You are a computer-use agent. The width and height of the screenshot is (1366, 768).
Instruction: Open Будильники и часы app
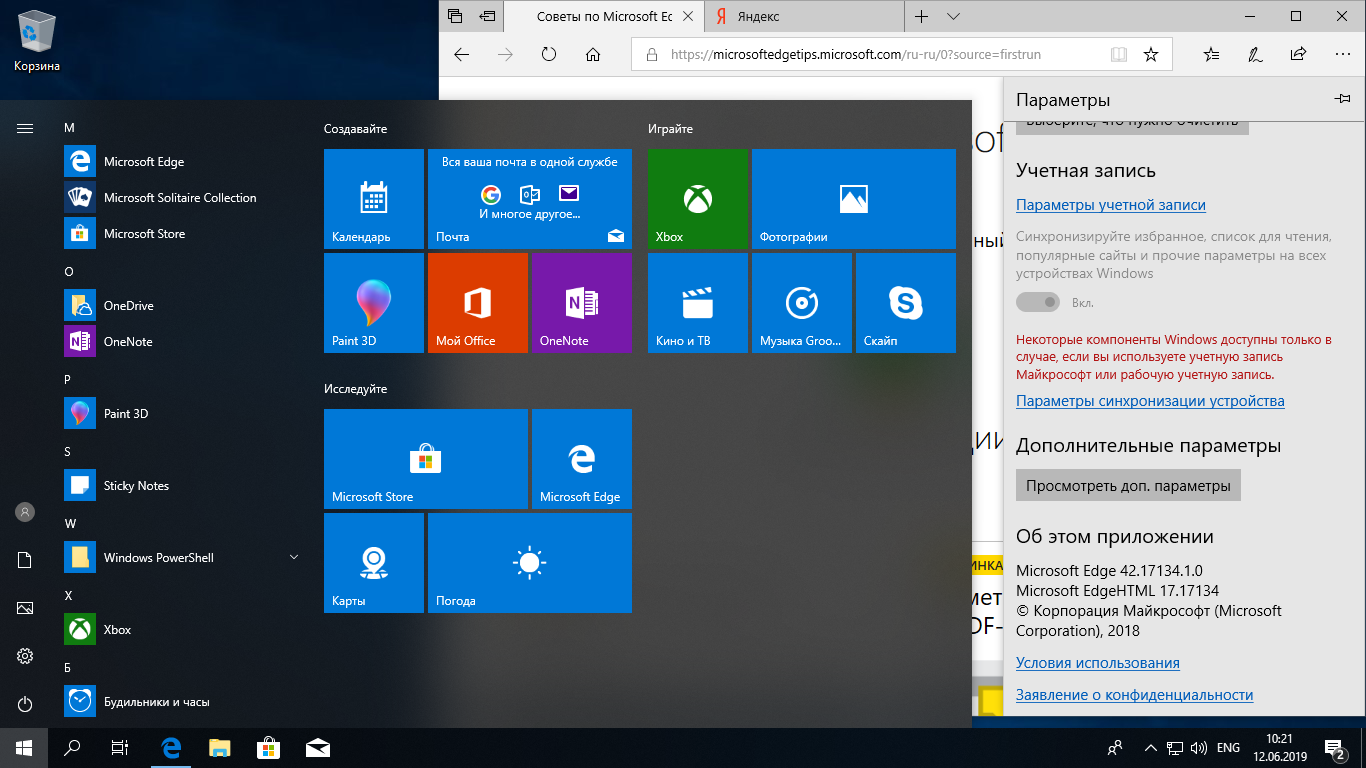click(180, 702)
